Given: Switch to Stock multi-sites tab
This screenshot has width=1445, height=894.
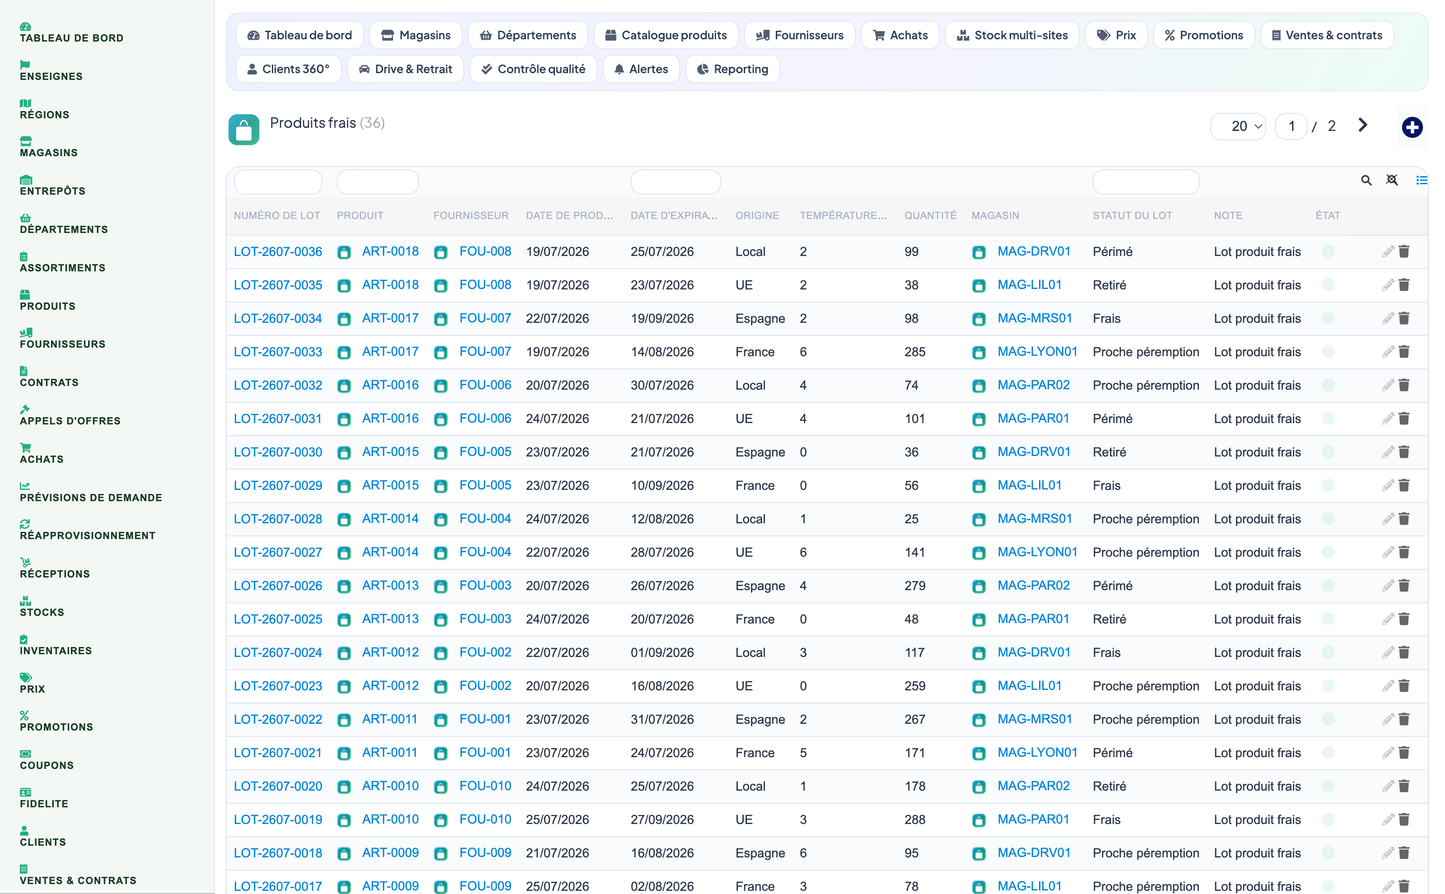Looking at the screenshot, I should [x=1012, y=35].
